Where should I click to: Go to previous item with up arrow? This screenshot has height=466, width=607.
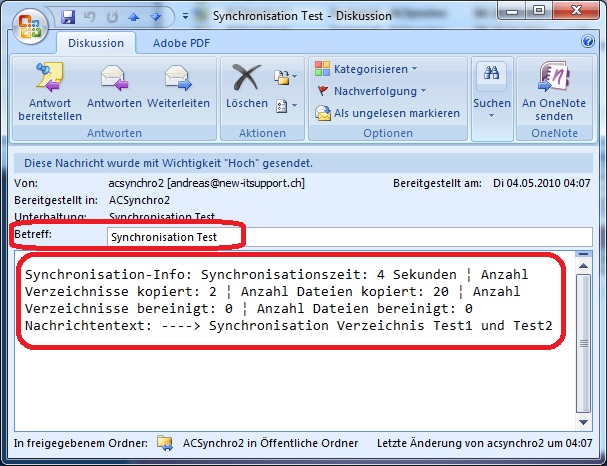(x=134, y=17)
